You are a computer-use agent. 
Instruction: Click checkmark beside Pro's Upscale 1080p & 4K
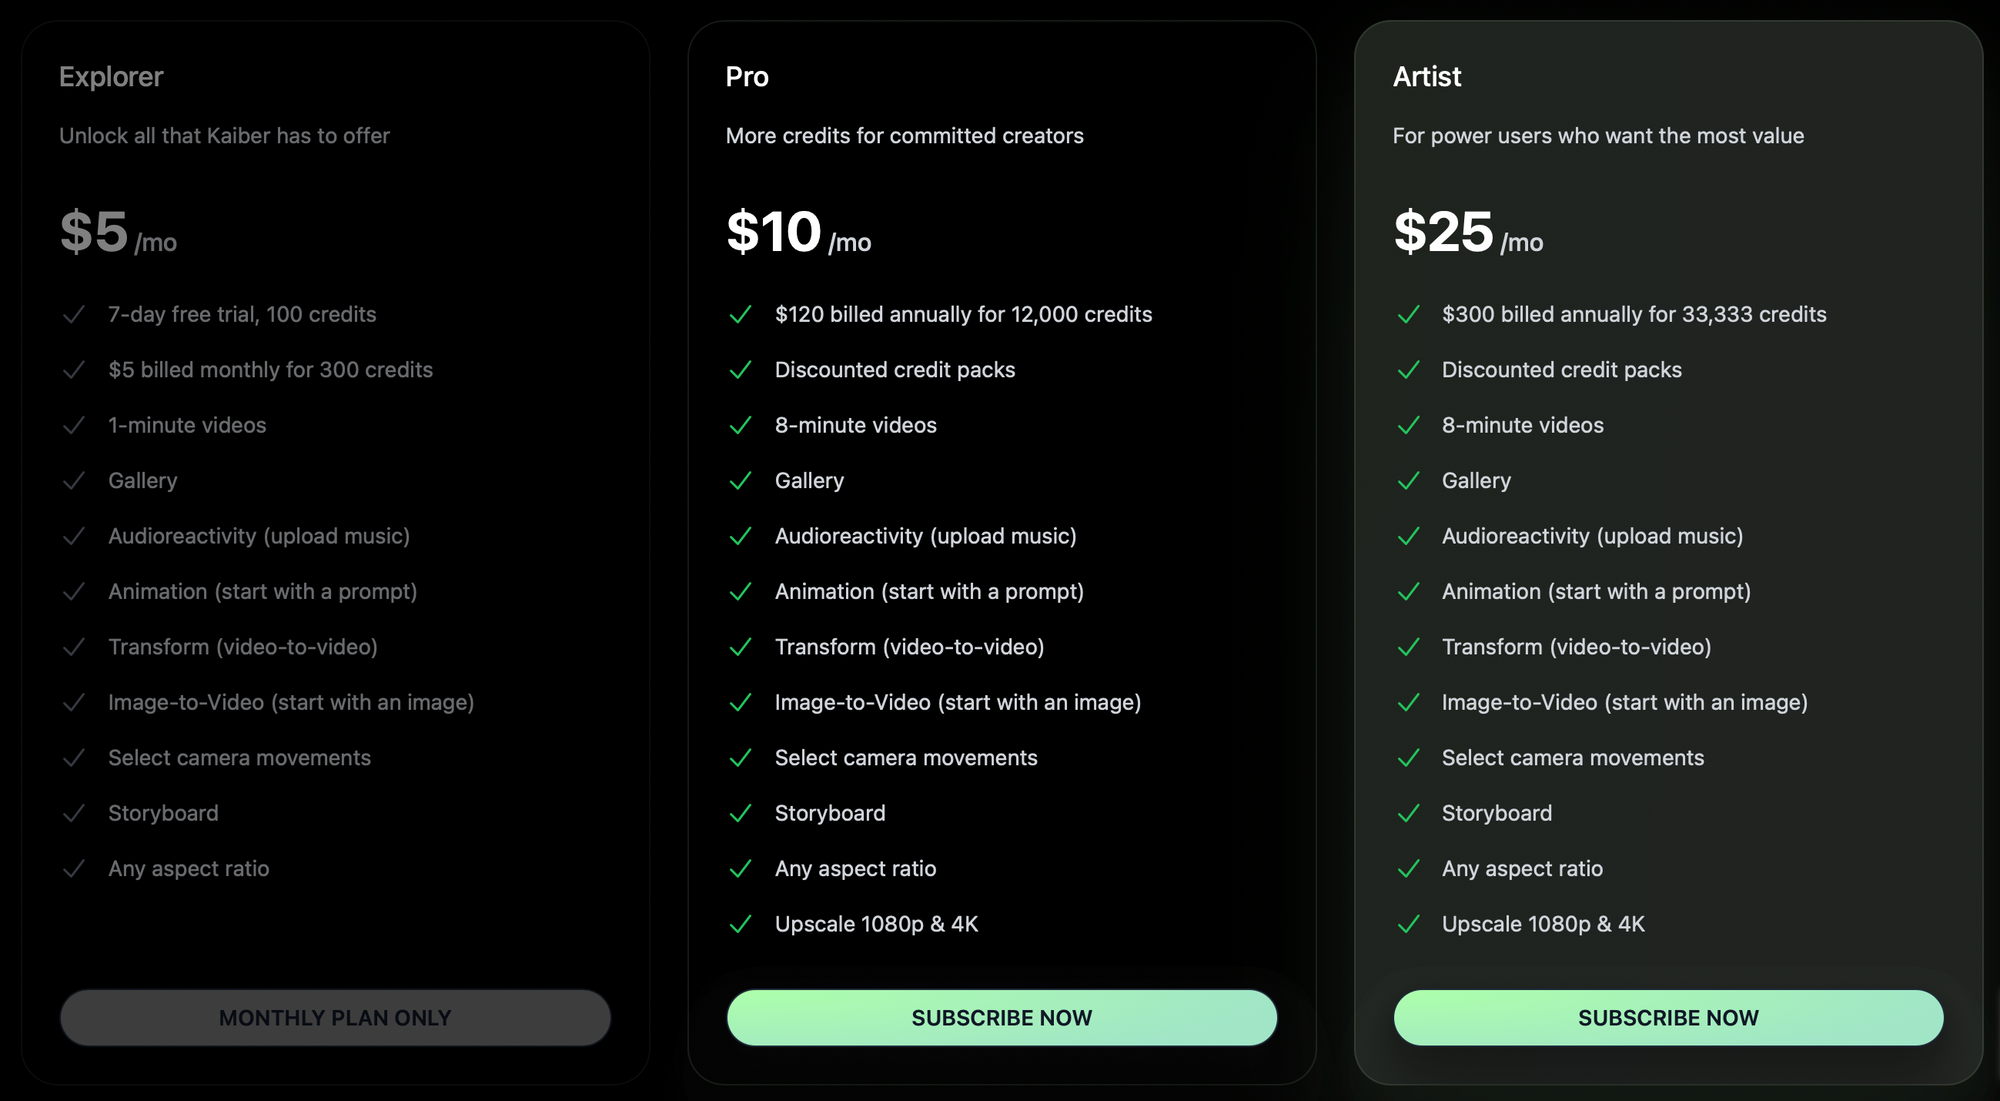point(740,924)
